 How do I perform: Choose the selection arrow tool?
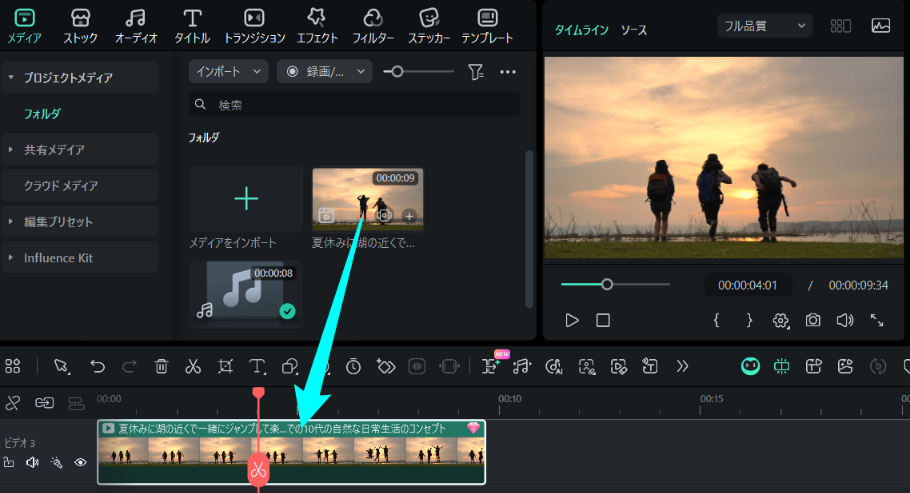(61, 366)
